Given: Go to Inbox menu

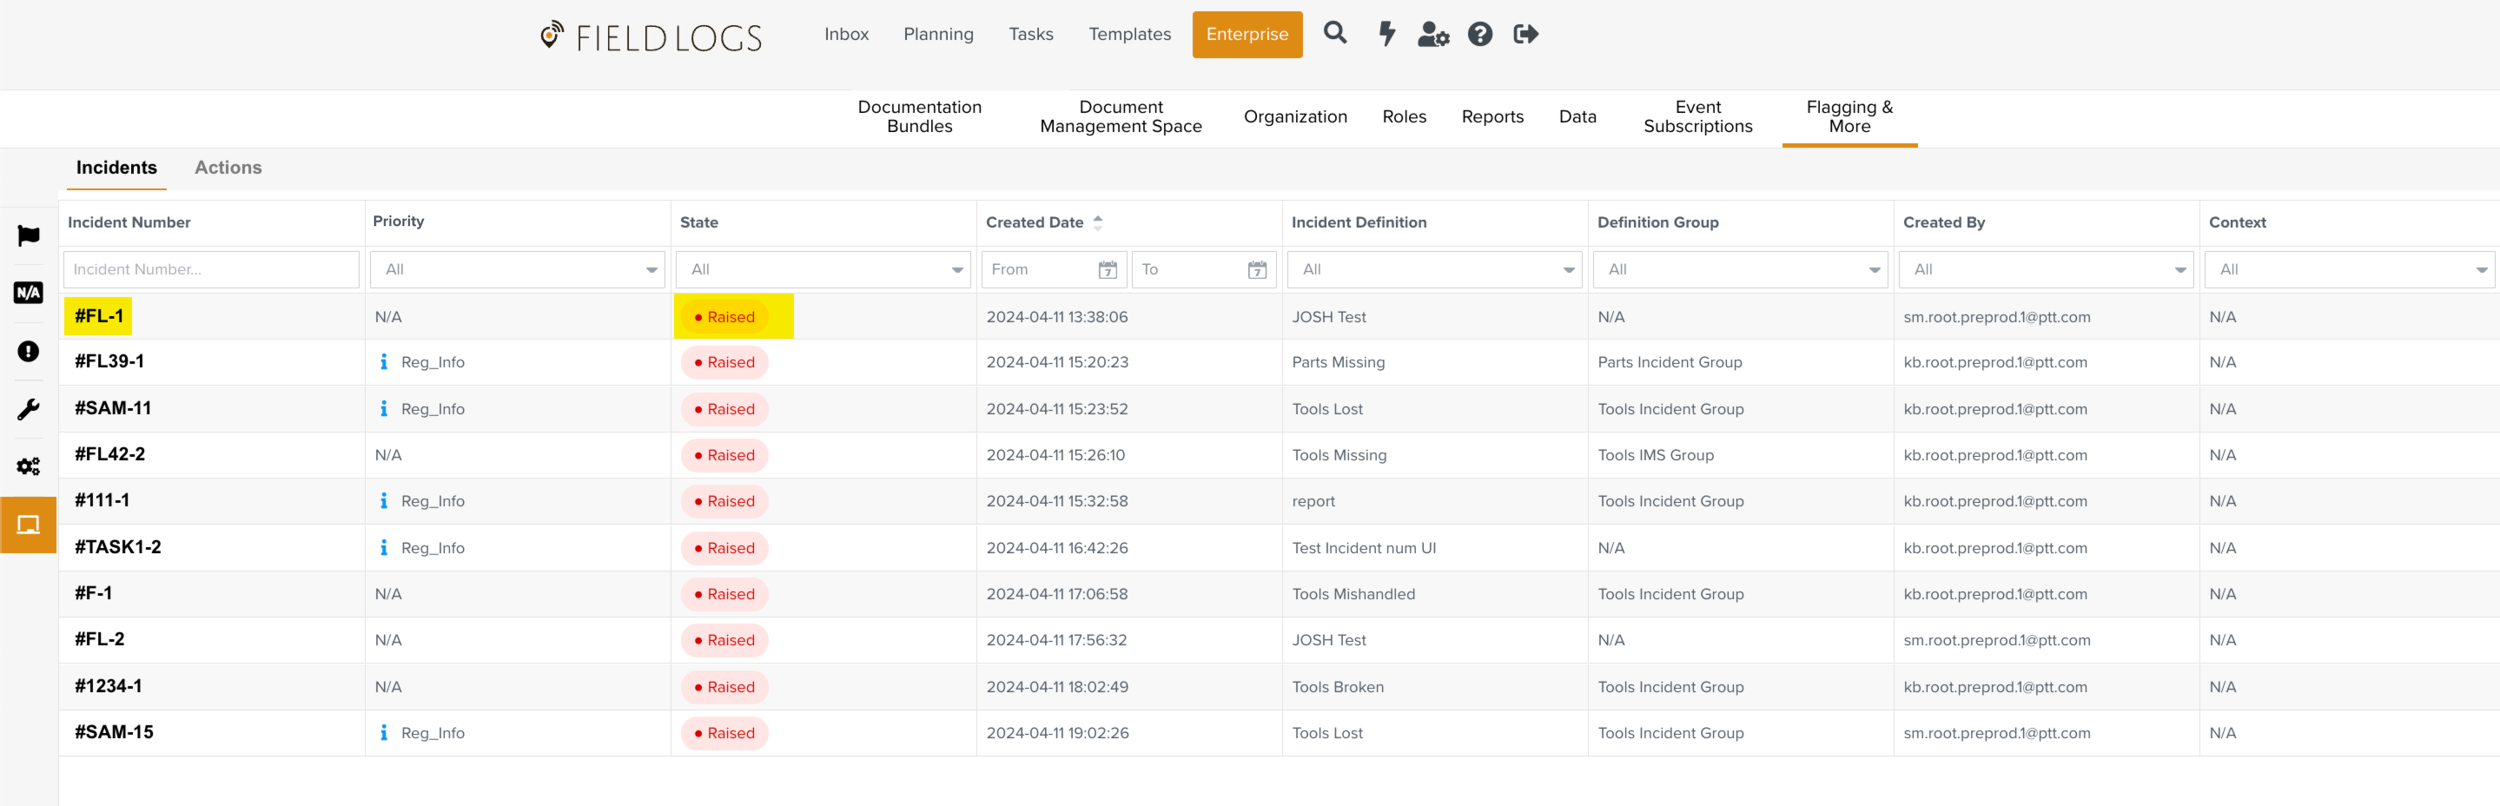Looking at the screenshot, I should (847, 34).
